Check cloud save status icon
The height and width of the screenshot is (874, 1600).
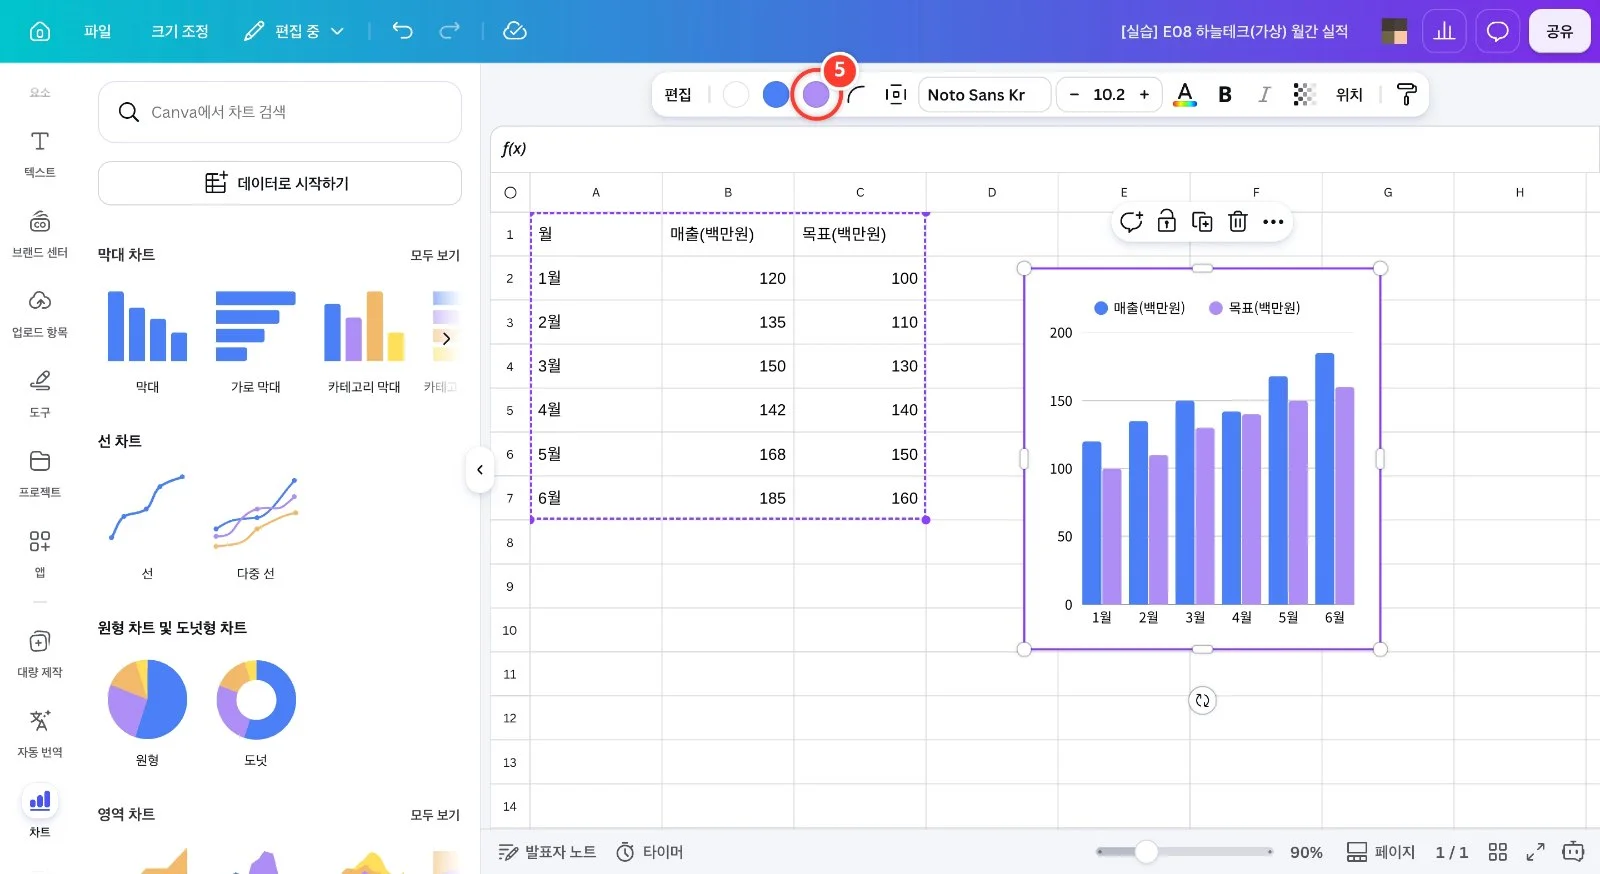coord(515,31)
